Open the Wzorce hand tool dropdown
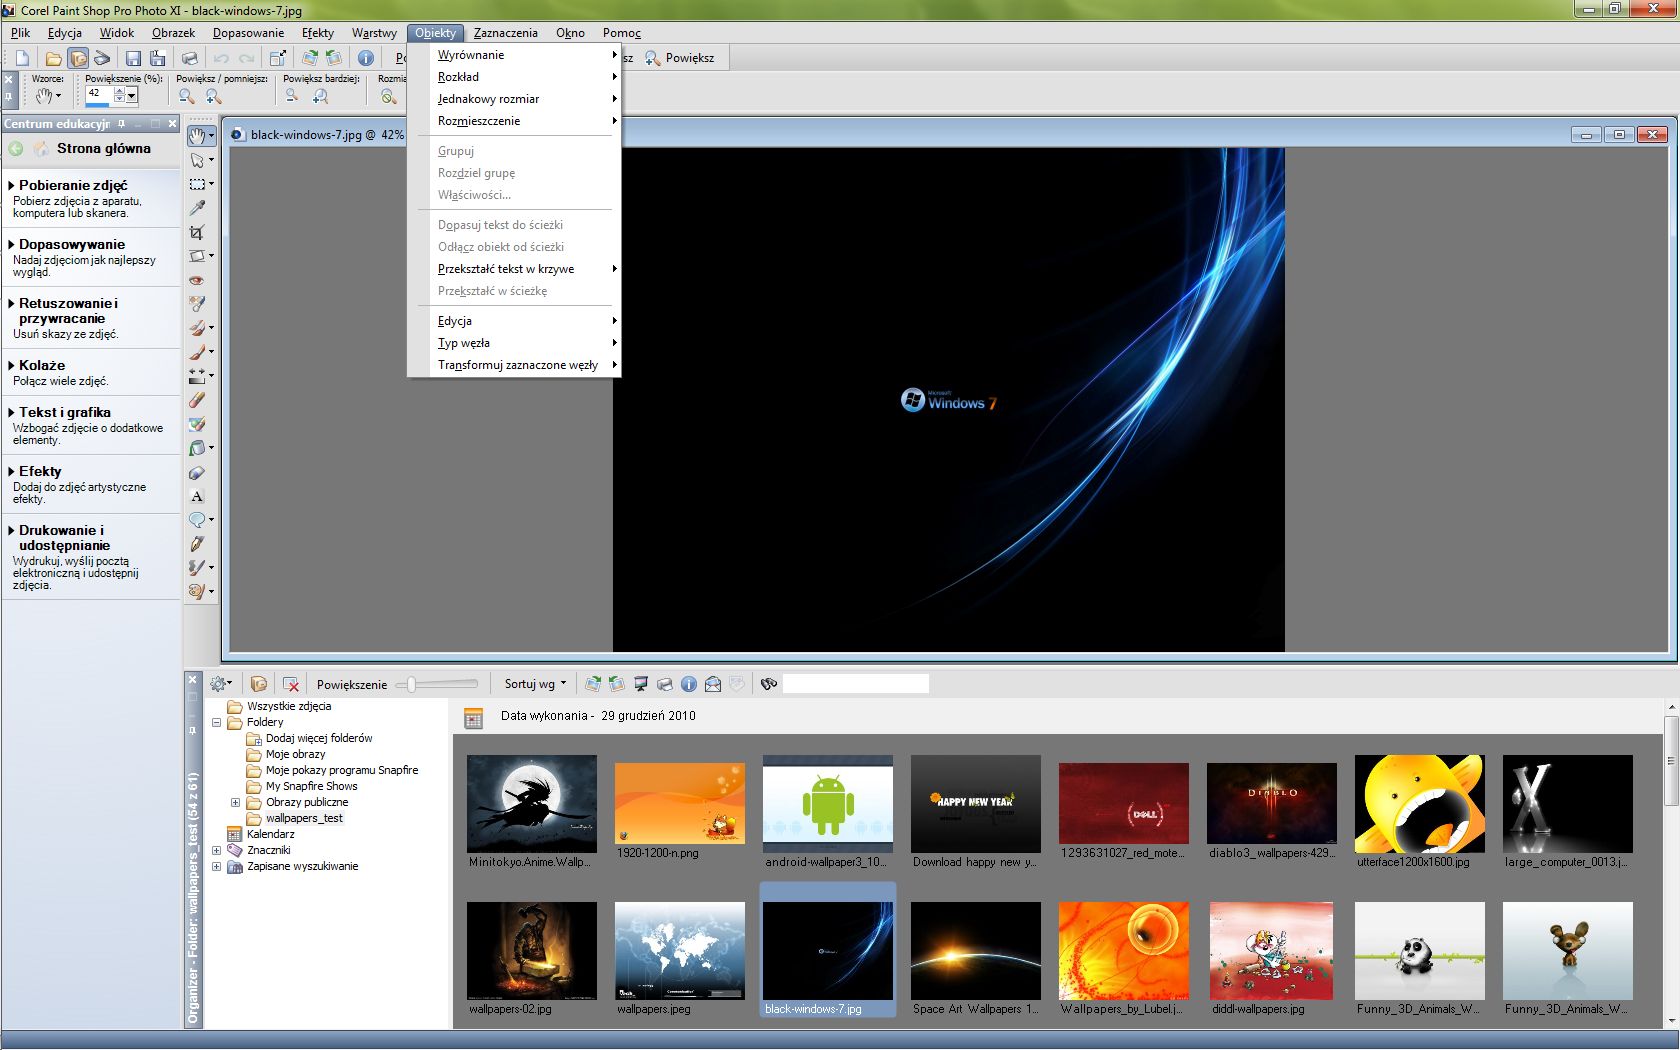This screenshot has width=1680, height=1050. pyautogui.click(x=47, y=96)
